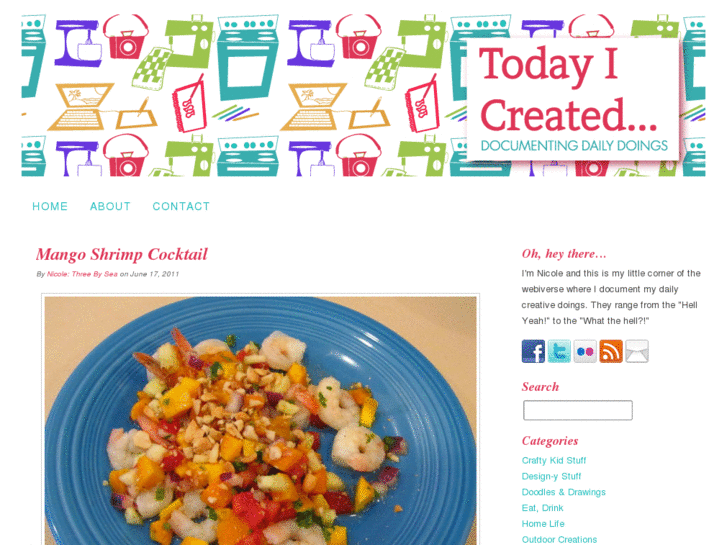Browse the Crafty Kid Stuff category
Screen dimensions: 727x545
click(x=554, y=461)
